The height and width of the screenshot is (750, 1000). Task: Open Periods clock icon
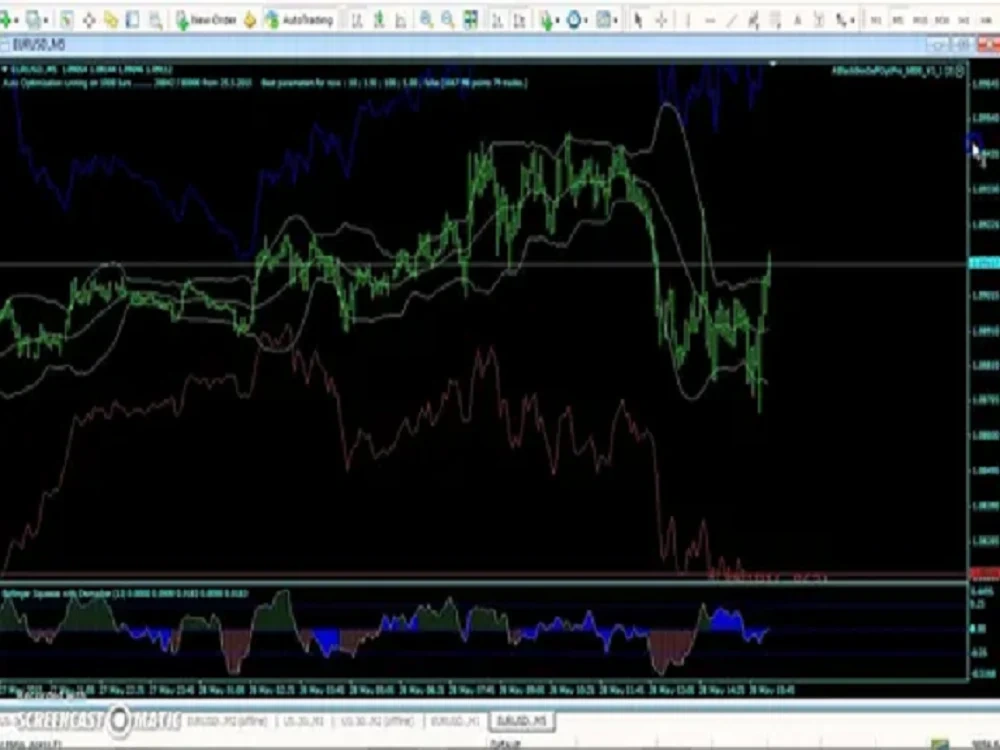(x=573, y=20)
